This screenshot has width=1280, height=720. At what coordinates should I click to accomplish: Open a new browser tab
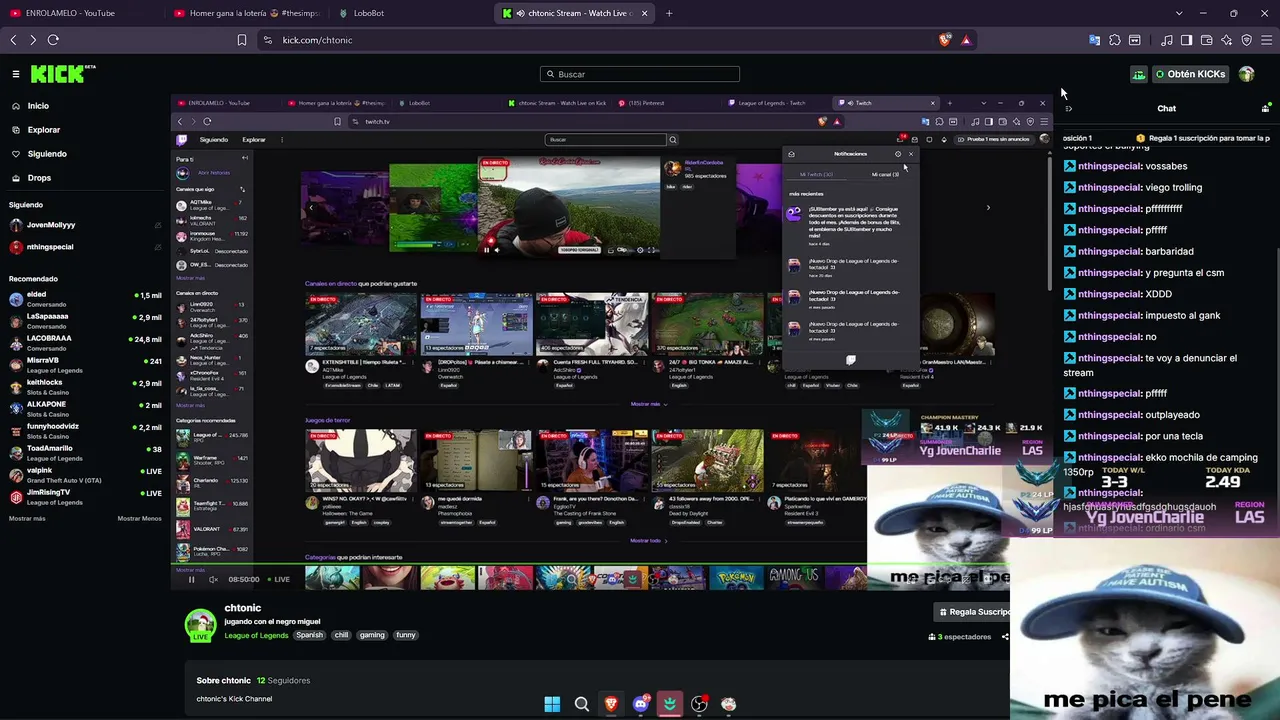(x=669, y=13)
